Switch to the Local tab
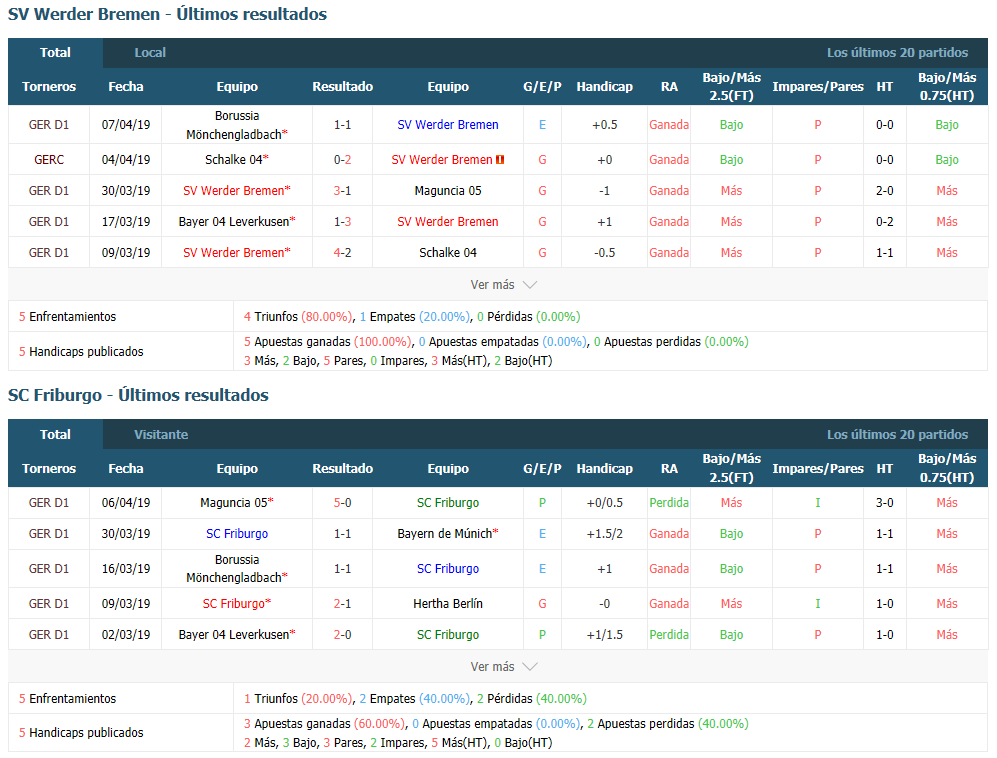 (150, 53)
